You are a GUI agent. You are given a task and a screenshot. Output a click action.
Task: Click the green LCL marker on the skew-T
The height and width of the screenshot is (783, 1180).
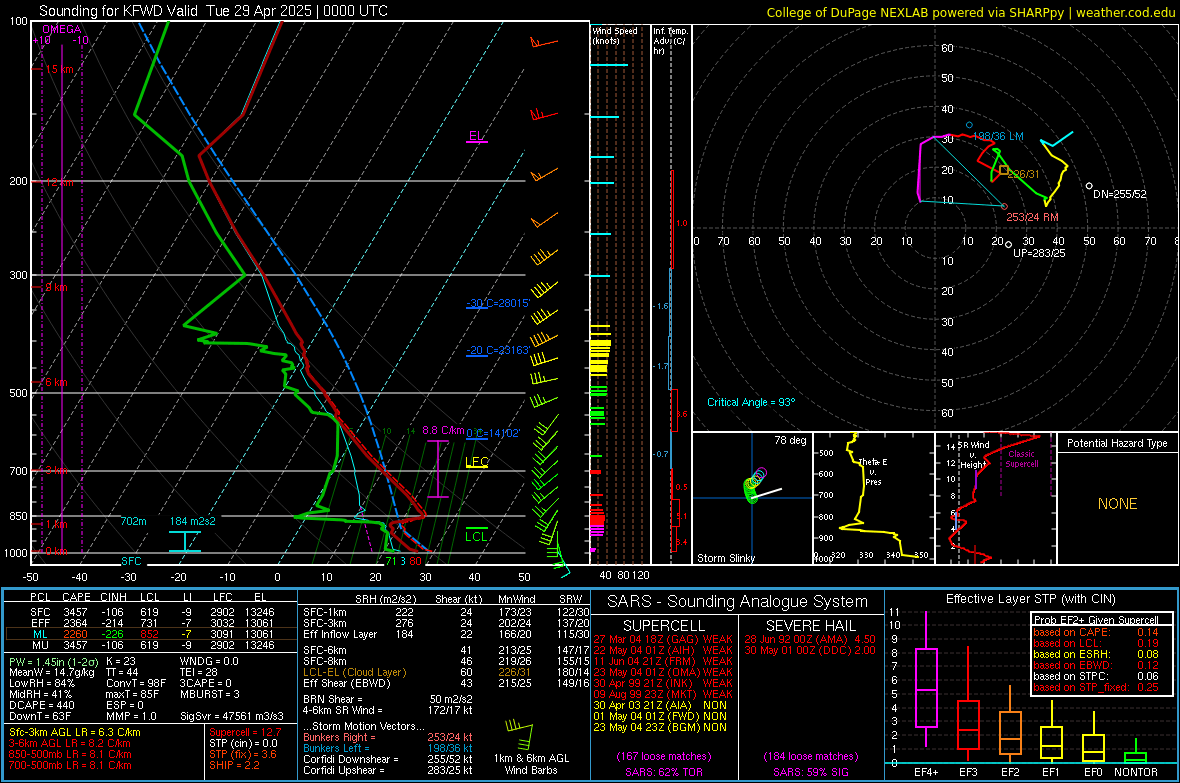tap(476, 535)
